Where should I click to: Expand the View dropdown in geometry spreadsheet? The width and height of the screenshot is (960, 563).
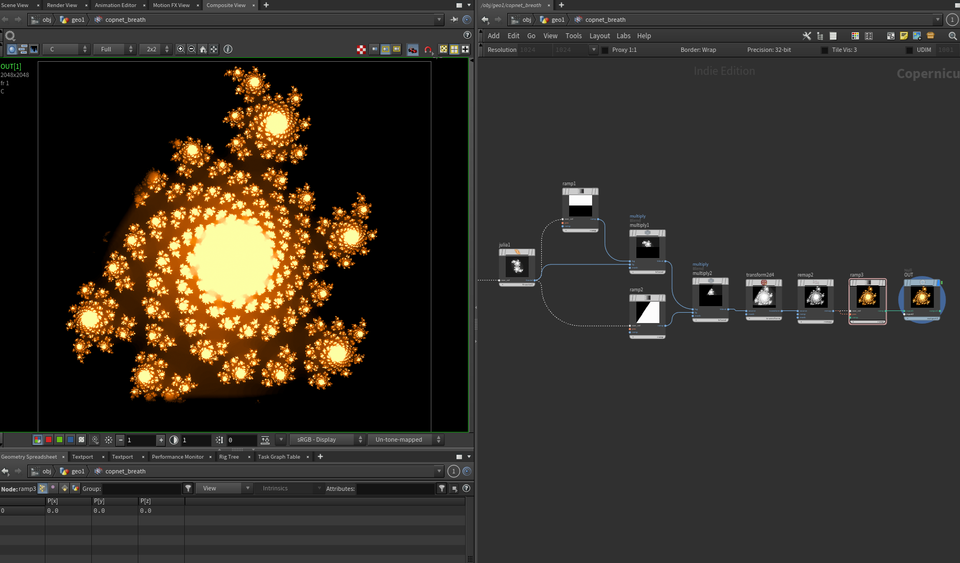(x=222, y=488)
